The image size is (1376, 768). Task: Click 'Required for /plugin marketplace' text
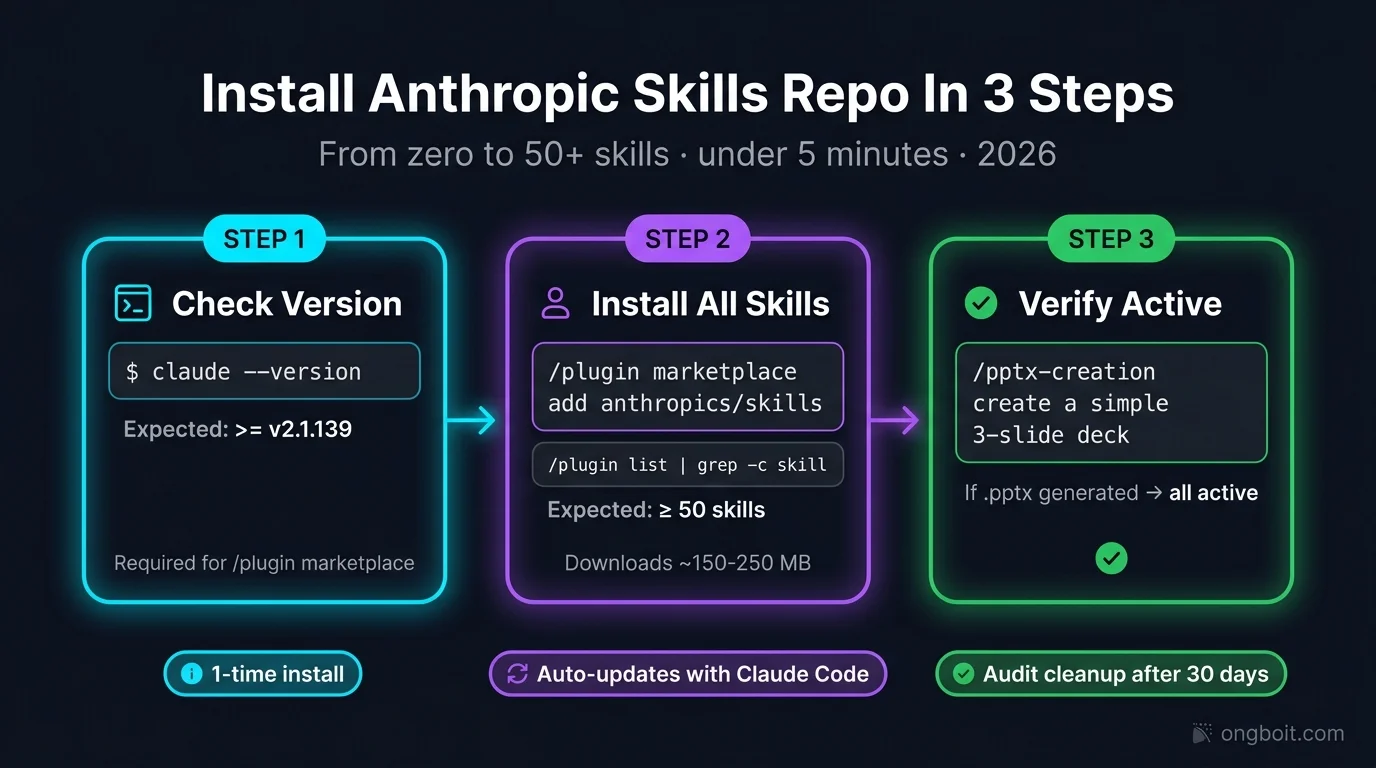264,563
